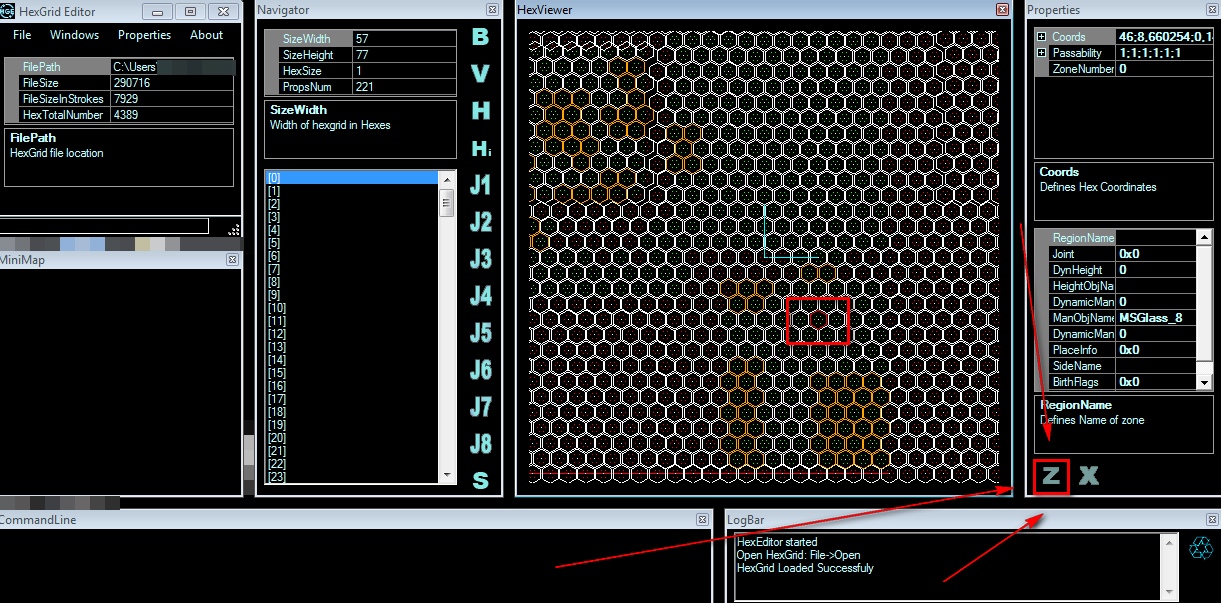Select the RegionName property row
This screenshot has height=603, width=1221.
point(1116,238)
